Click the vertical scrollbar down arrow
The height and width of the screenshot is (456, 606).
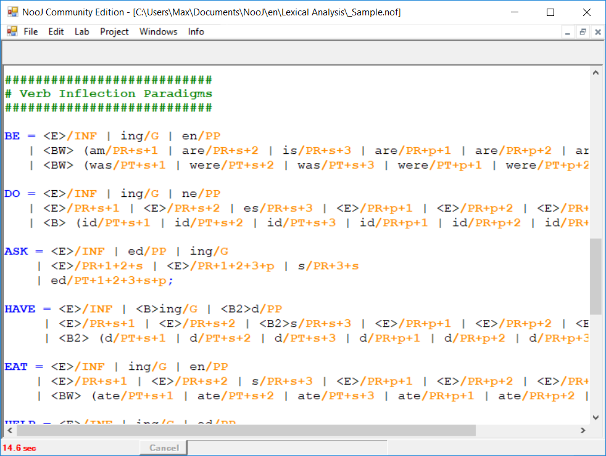click(x=596, y=415)
